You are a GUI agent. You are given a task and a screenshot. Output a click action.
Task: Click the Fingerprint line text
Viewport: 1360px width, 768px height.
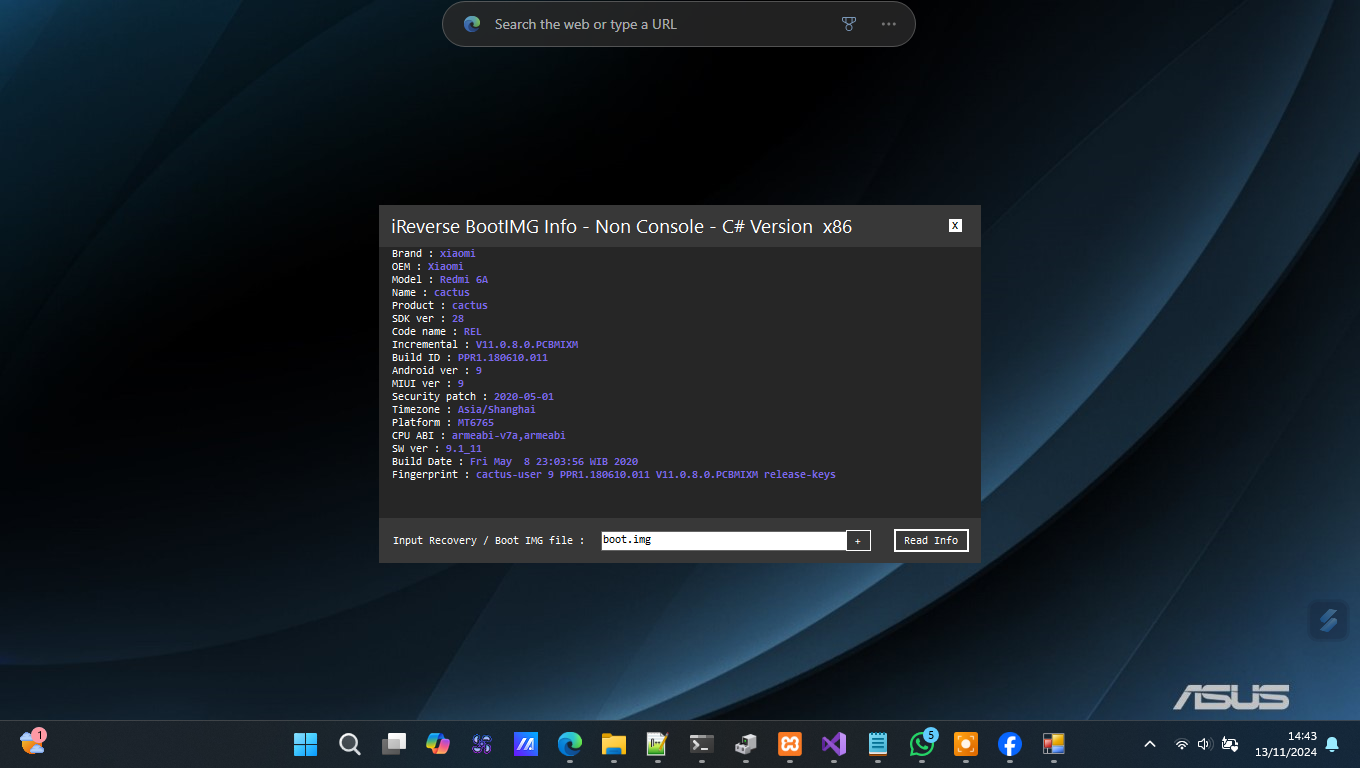click(x=614, y=475)
